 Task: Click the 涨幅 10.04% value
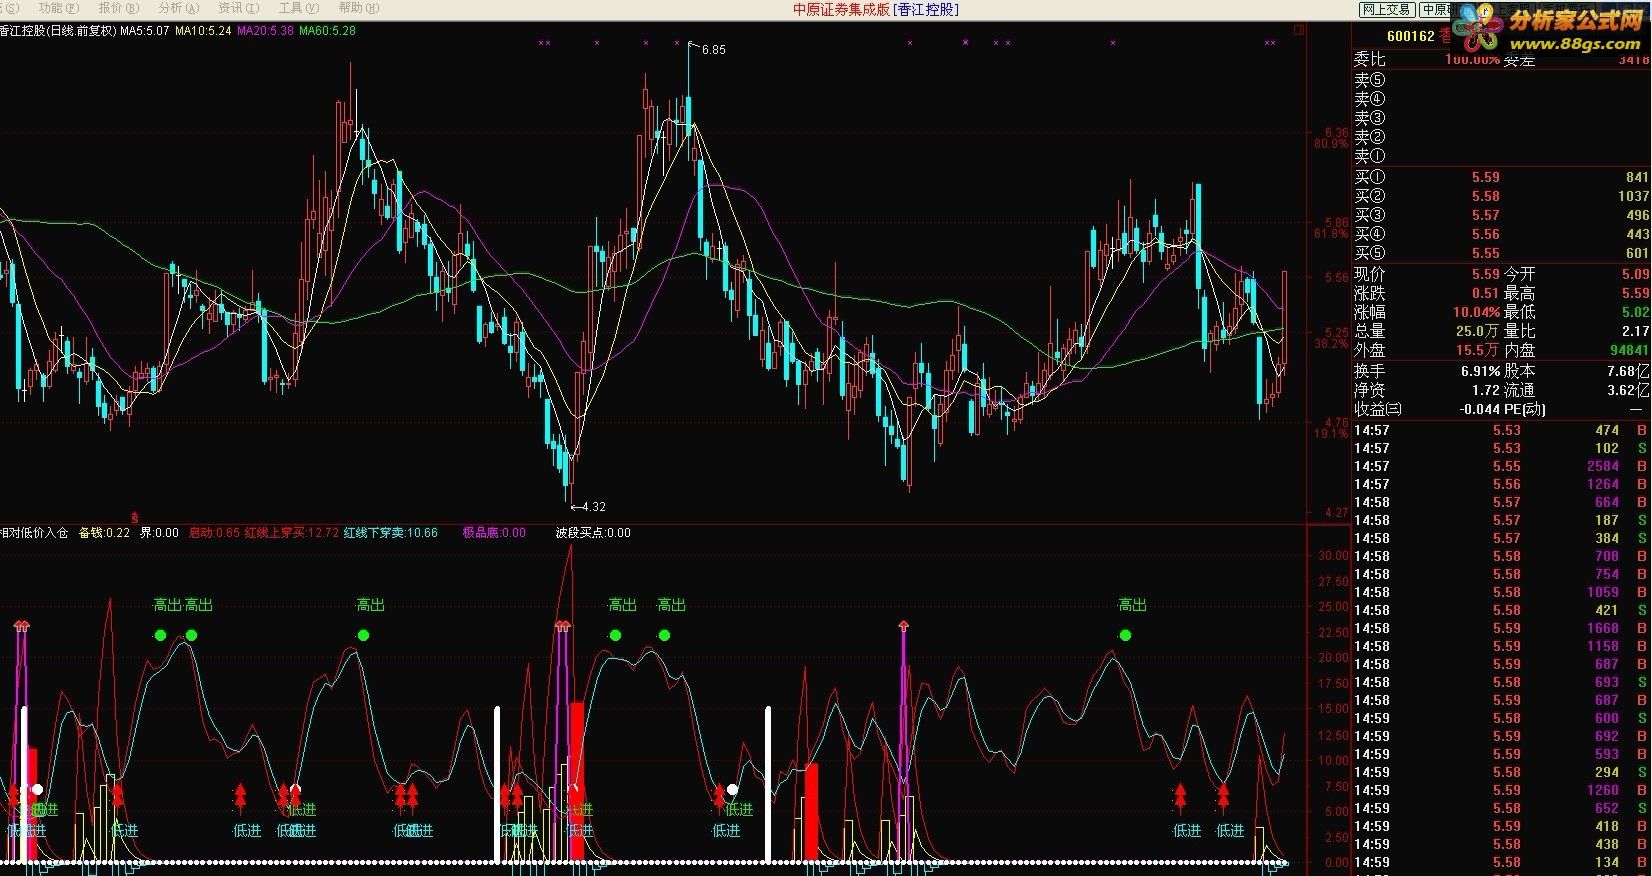(1476, 312)
